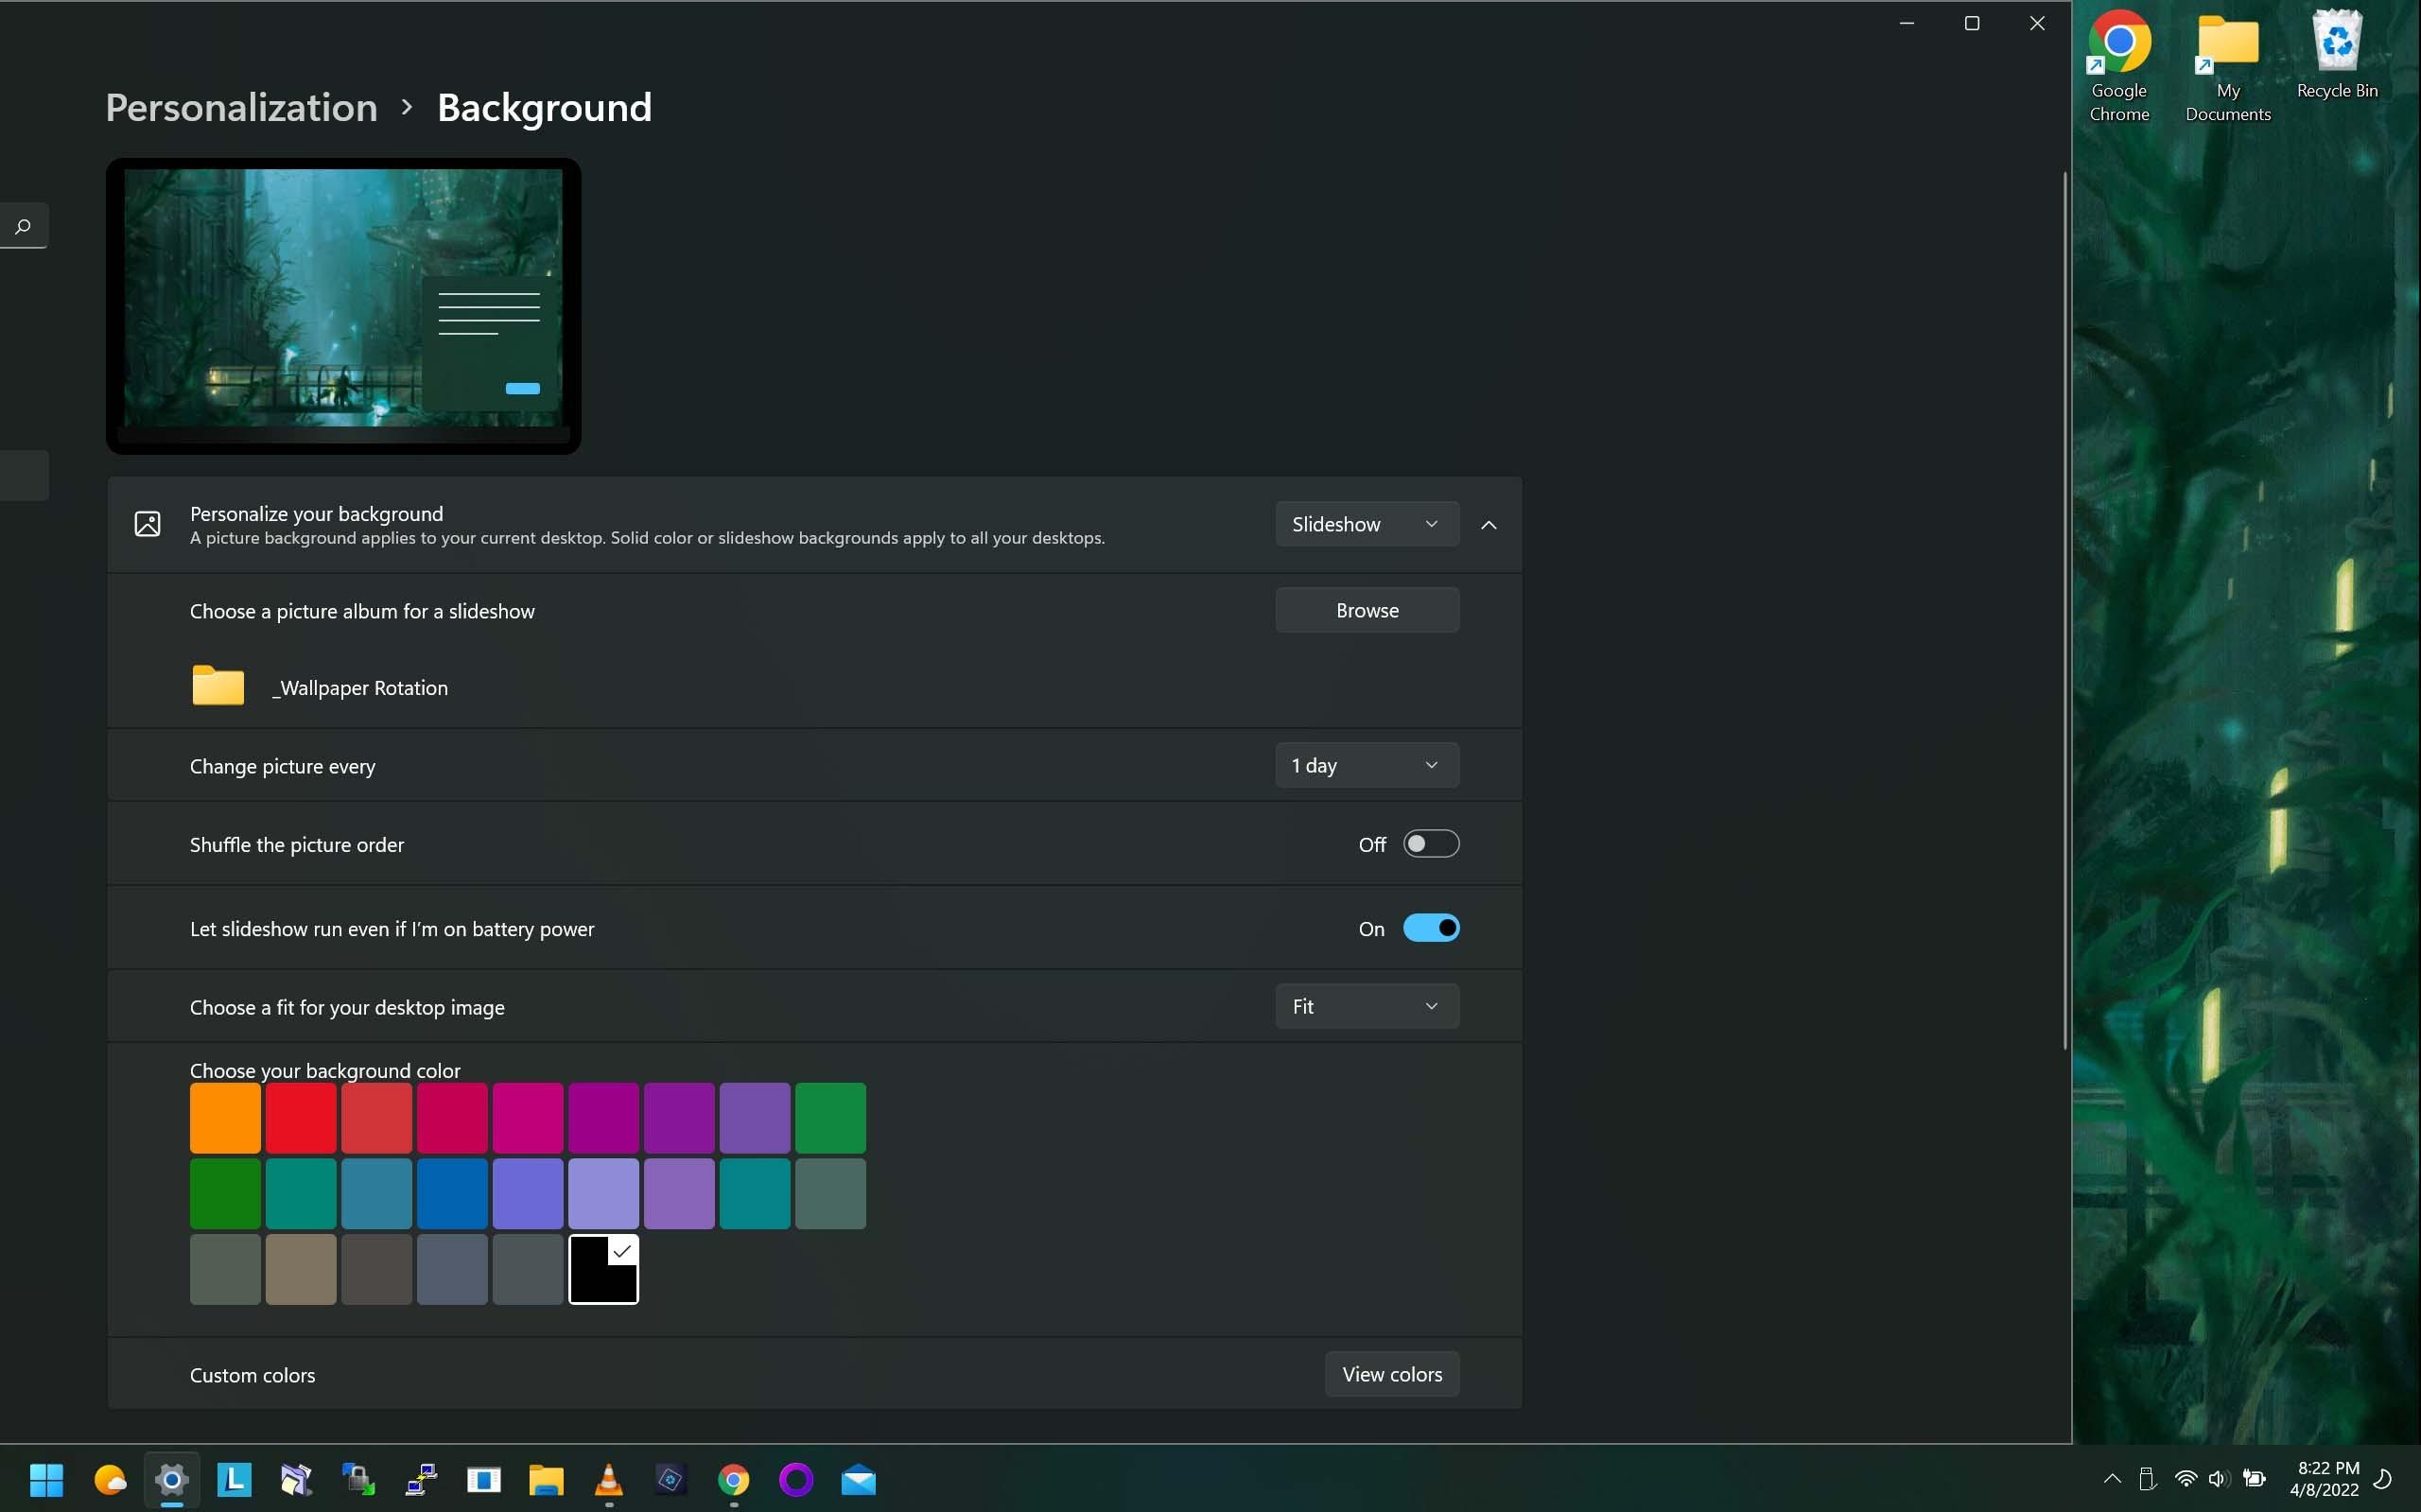The height and width of the screenshot is (1512, 2421).
Task: Launch the blue L app in taskbar
Action: tap(234, 1479)
